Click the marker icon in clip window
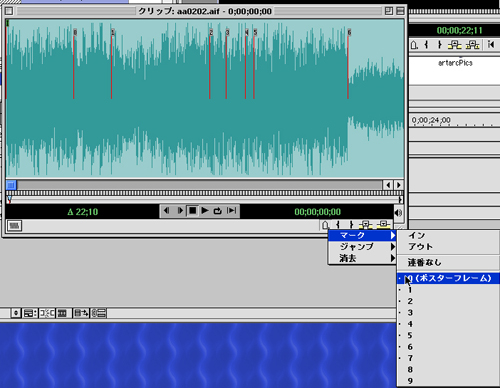Image resolution: width=500 pixels, height=388 pixels. point(325,225)
